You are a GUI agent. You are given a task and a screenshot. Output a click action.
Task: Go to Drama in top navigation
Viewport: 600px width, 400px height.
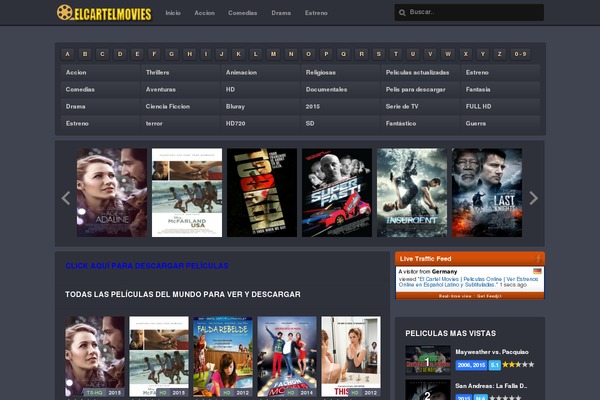point(281,13)
